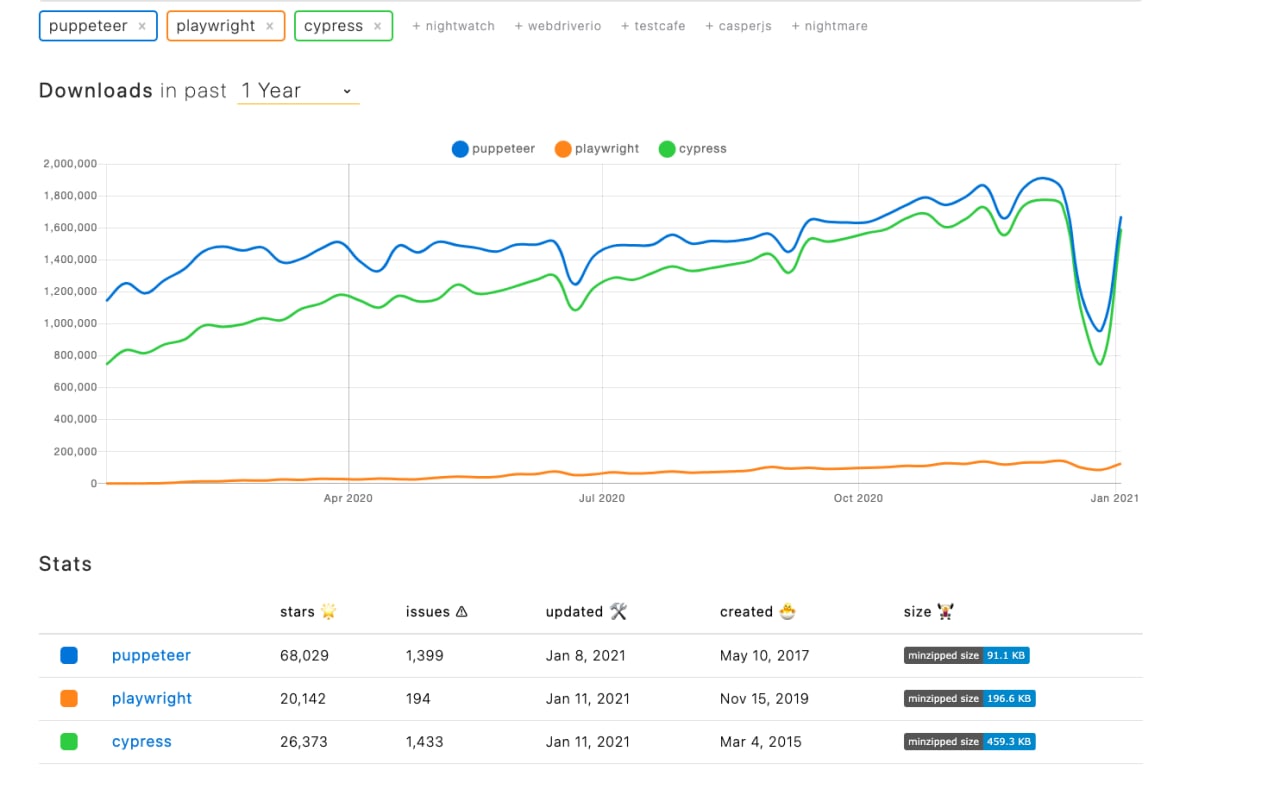1280x789 pixels.
Task: Click puppeteer's blue color swatch in Stats
Action: tap(69, 656)
